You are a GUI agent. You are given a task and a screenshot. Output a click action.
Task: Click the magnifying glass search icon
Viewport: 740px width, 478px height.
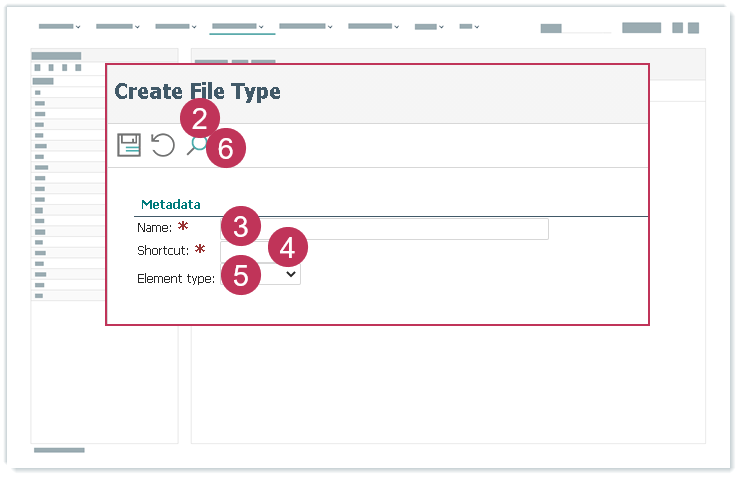[x=196, y=146]
